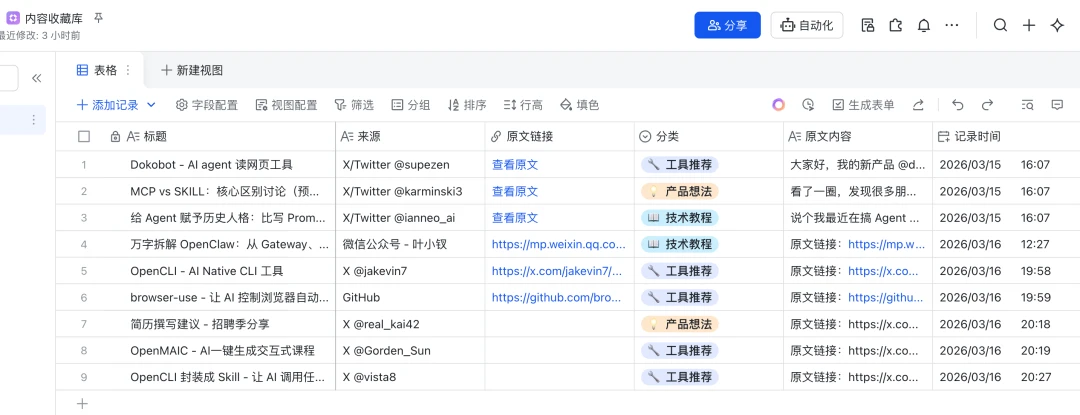Open the 筛选 filter tool
Screen dimensions: 1080x415
click(354, 105)
